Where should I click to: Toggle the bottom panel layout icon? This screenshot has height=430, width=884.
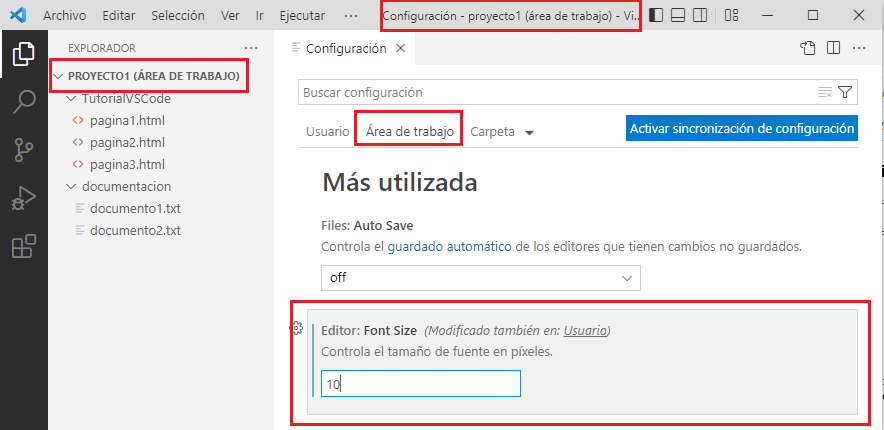point(678,16)
